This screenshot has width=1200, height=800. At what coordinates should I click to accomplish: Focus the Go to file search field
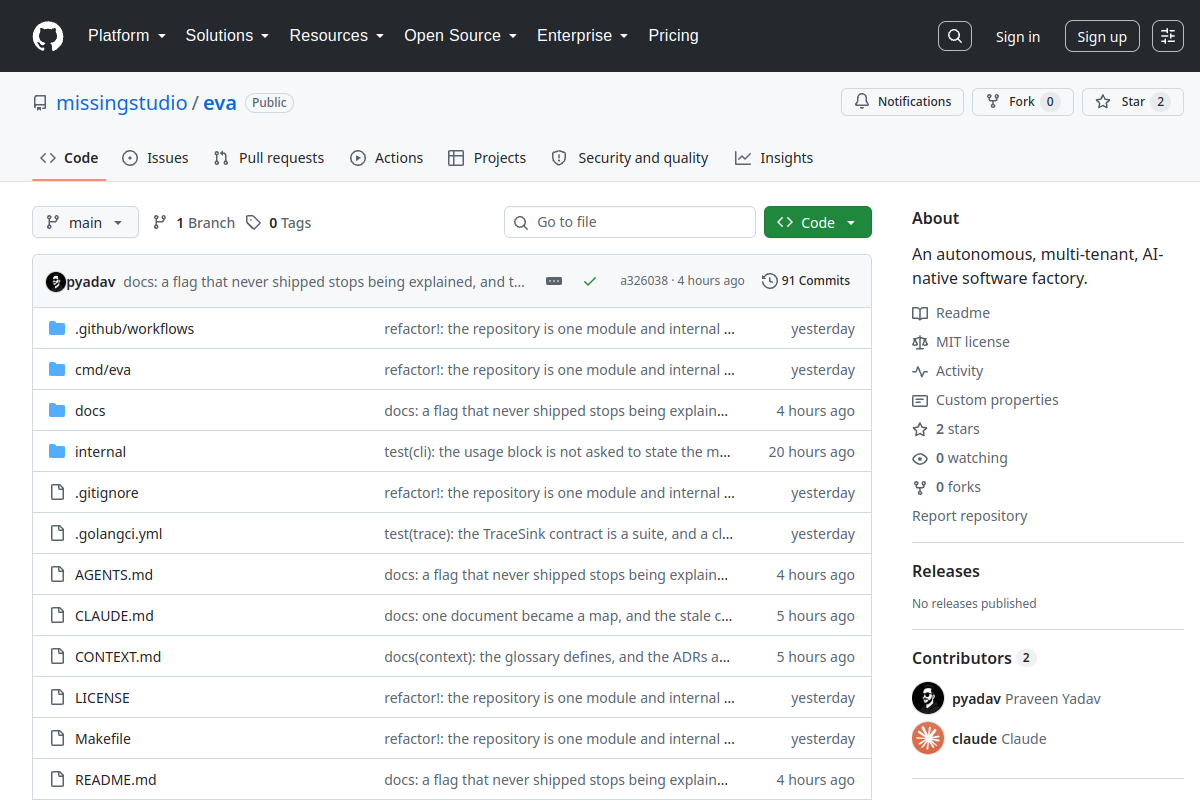(630, 222)
